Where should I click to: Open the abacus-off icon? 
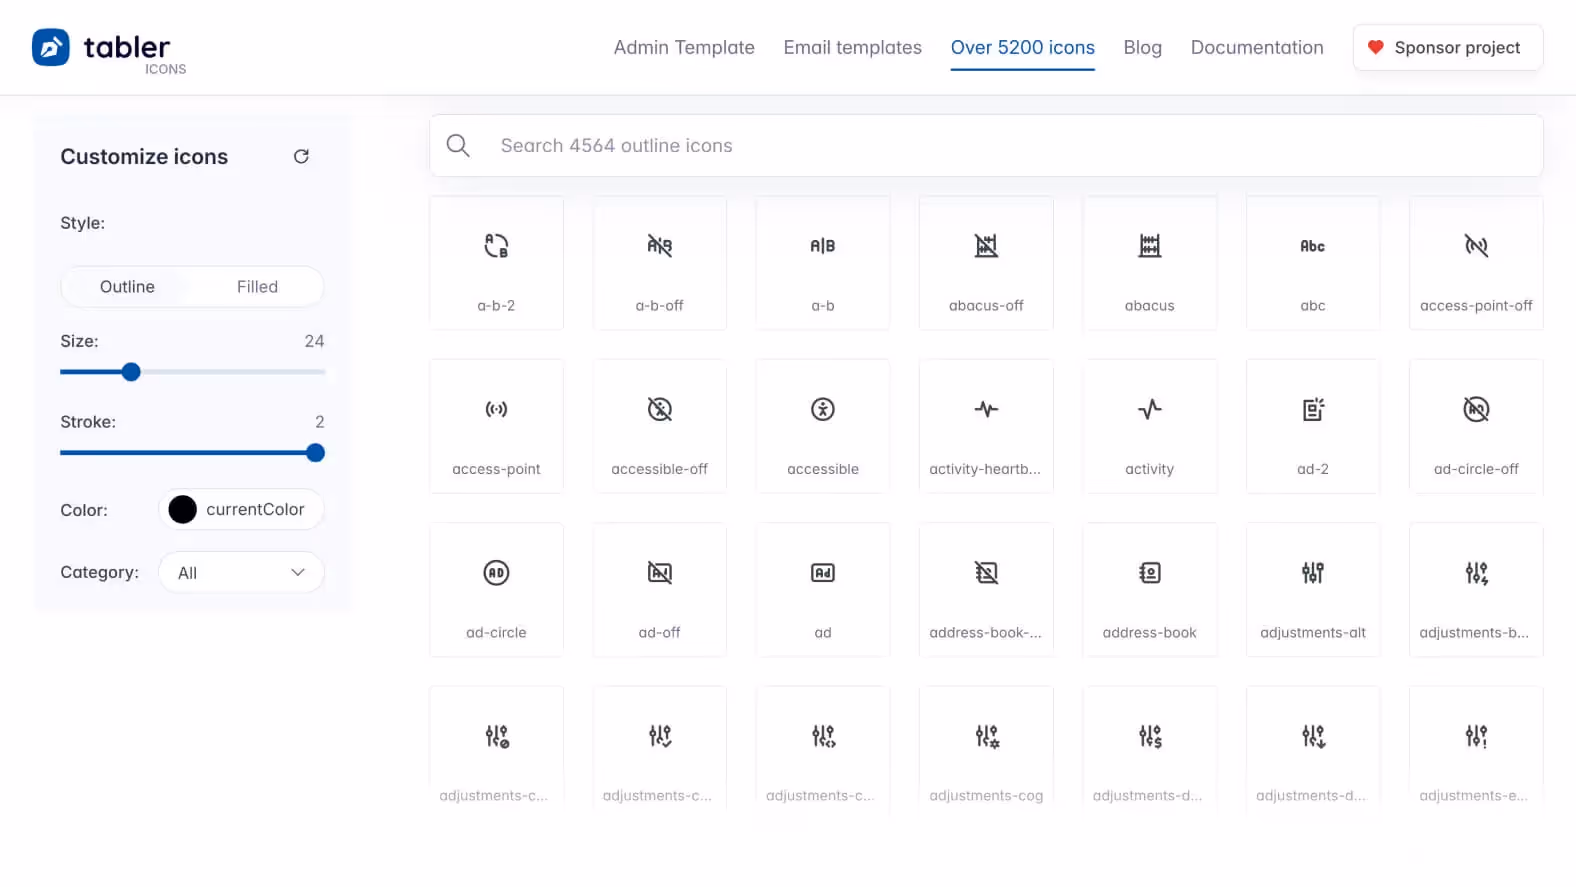[986, 263]
